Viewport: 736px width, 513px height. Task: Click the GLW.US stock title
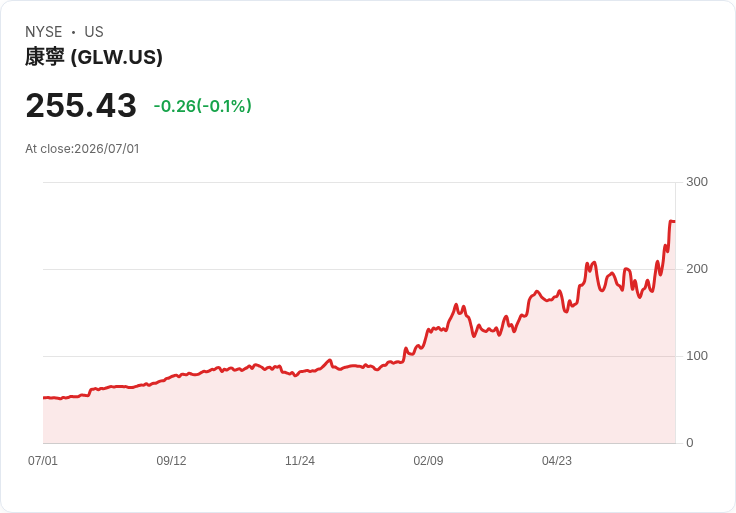[x=94, y=57]
